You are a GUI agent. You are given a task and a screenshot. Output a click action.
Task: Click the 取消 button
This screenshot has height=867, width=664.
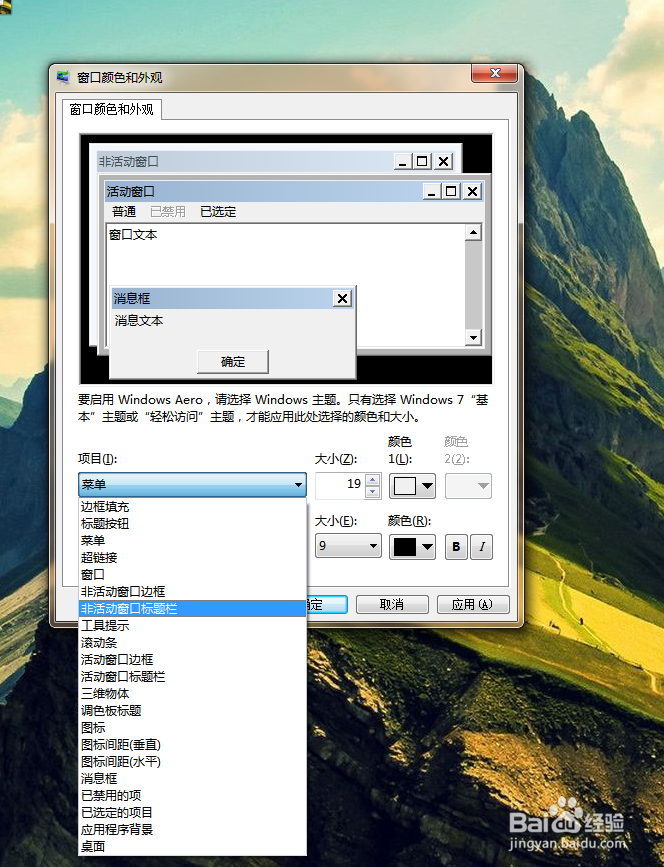click(392, 604)
